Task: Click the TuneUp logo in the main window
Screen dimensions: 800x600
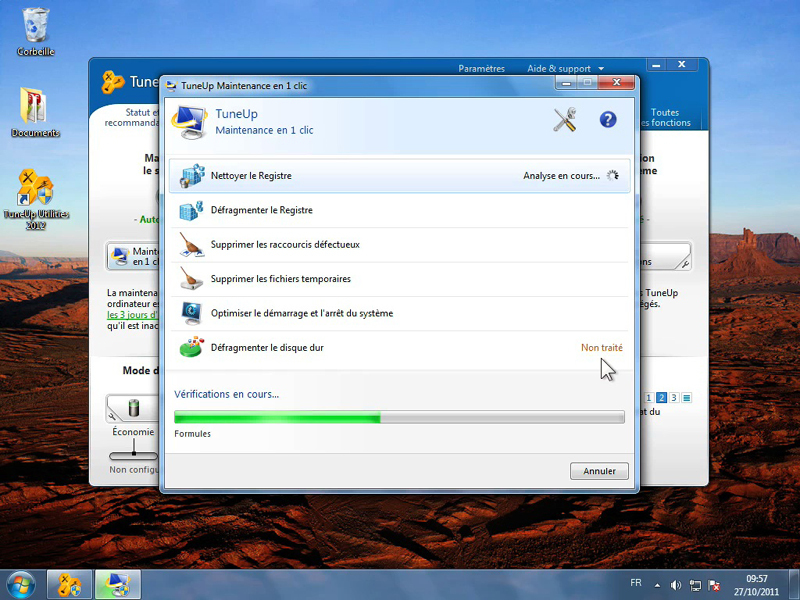Action: [113, 82]
